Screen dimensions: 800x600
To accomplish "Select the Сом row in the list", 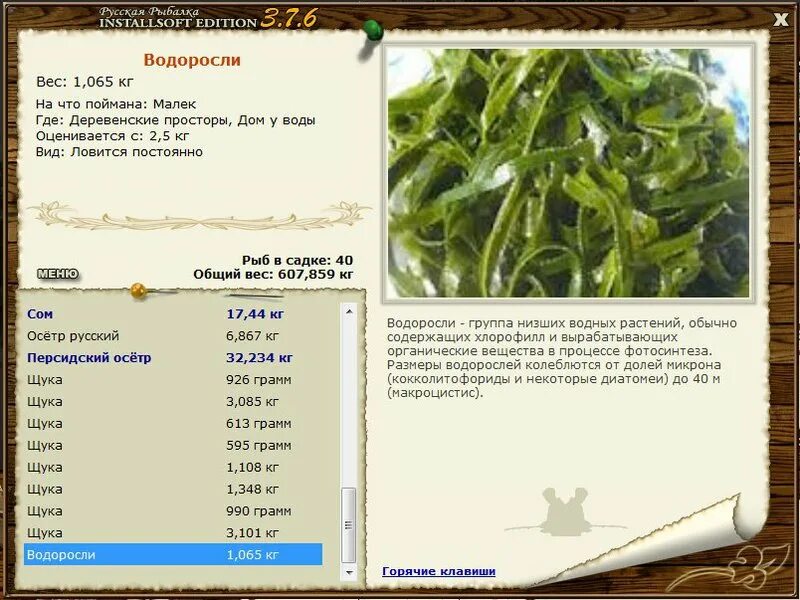I will [x=173, y=314].
